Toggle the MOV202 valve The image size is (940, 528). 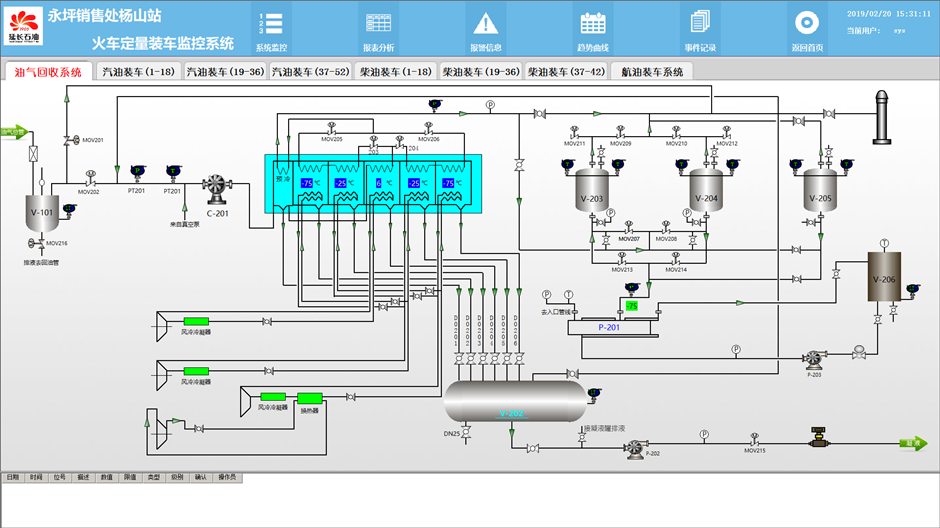(90, 182)
